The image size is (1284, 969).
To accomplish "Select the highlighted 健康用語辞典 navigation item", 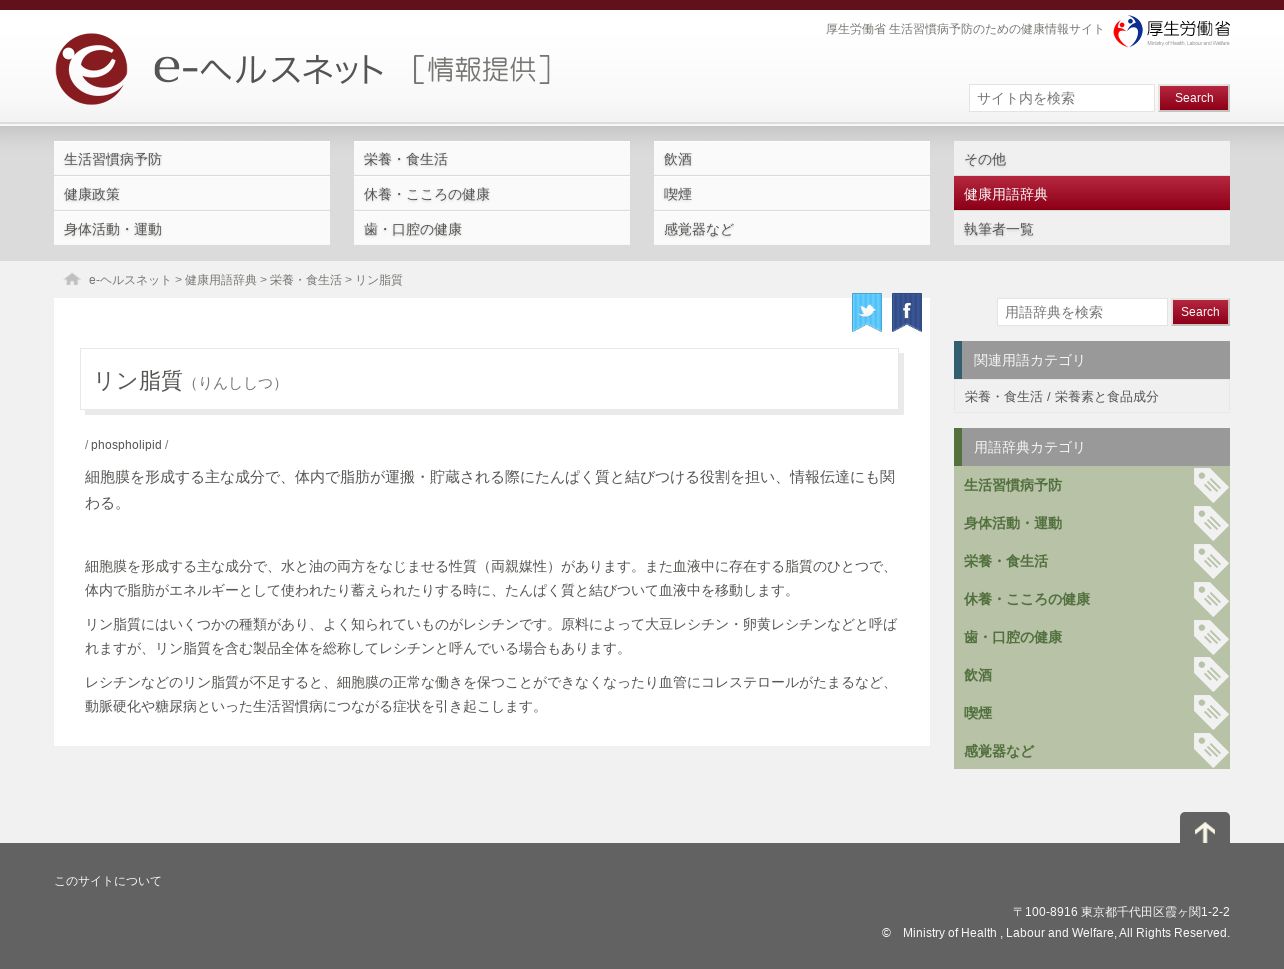I will coord(1092,194).
